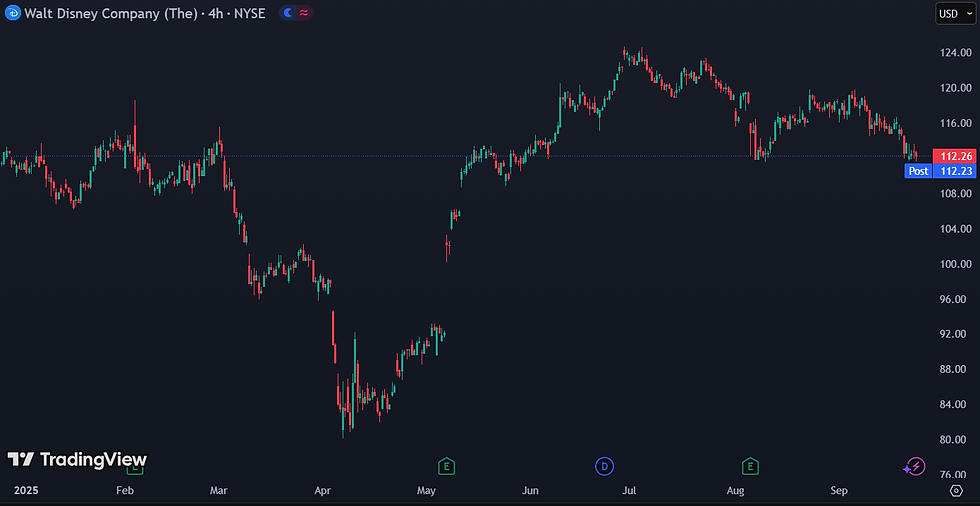Click the Mar label on time axis
The width and height of the screenshot is (980, 506).
219,491
